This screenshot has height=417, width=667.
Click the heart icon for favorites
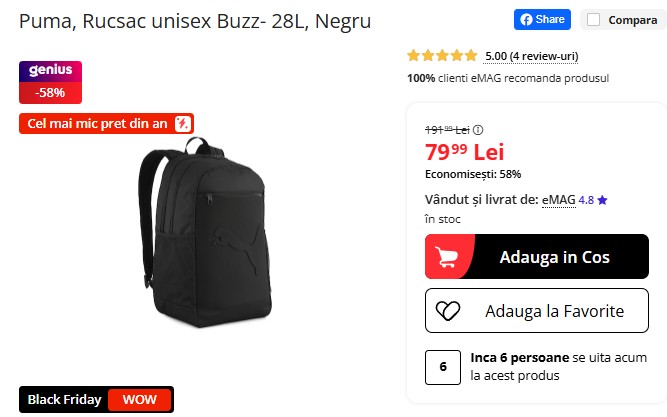tap(448, 311)
